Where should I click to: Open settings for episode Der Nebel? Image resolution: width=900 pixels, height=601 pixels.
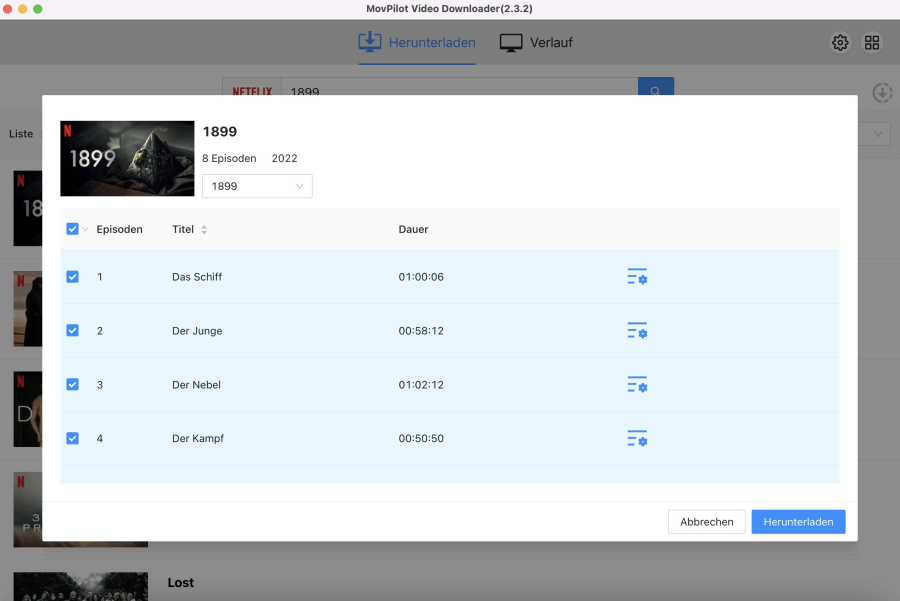click(637, 385)
